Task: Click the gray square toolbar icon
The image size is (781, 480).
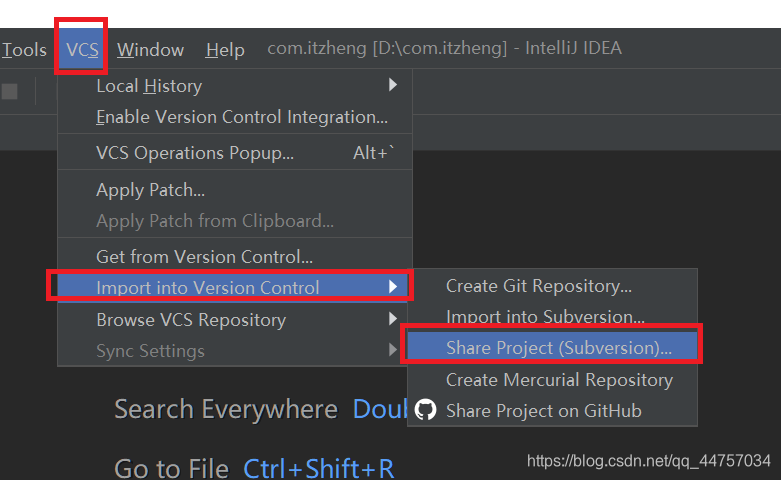Action: [x=9, y=92]
